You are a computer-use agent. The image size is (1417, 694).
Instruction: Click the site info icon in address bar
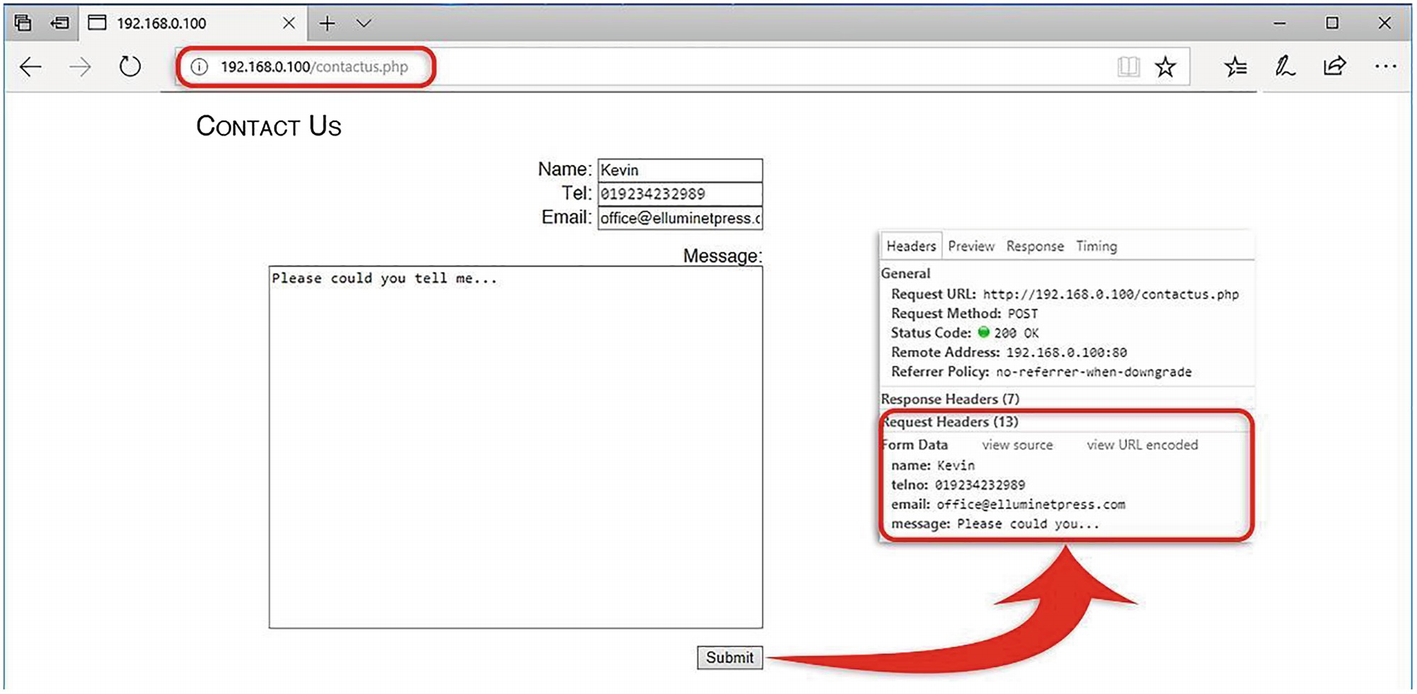(x=199, y=67)
